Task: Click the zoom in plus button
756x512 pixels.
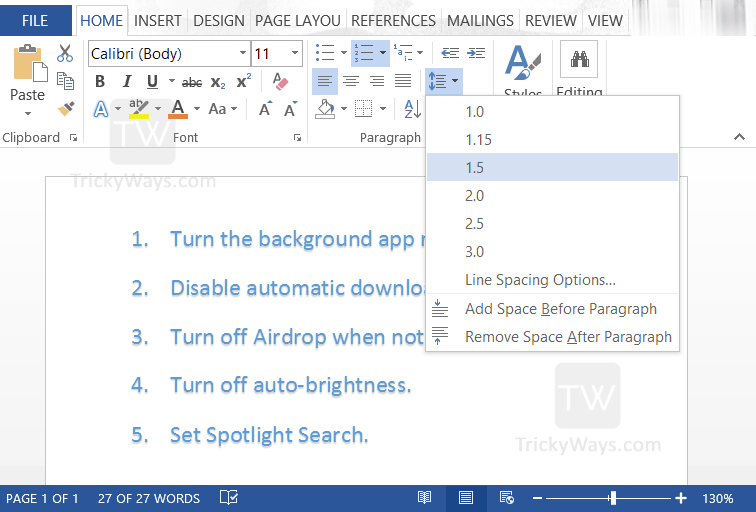Action: (x=681, y=498)
